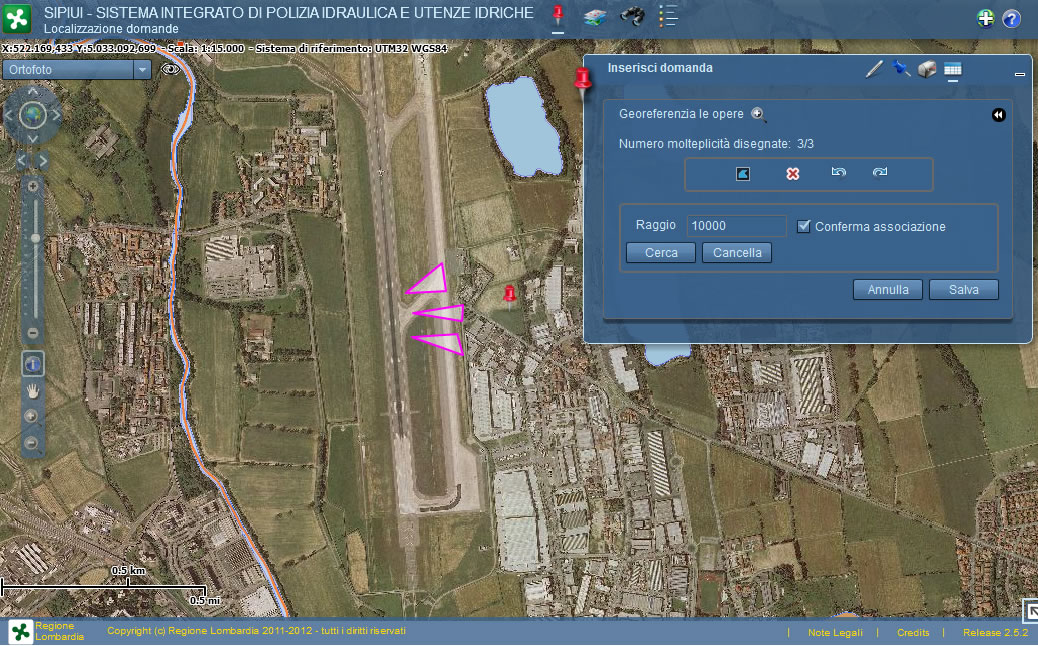Click the Numero molteplicità disegnate: 3/3 text
The height and width of the screenshot is (646, 1038).
point(716,144)
